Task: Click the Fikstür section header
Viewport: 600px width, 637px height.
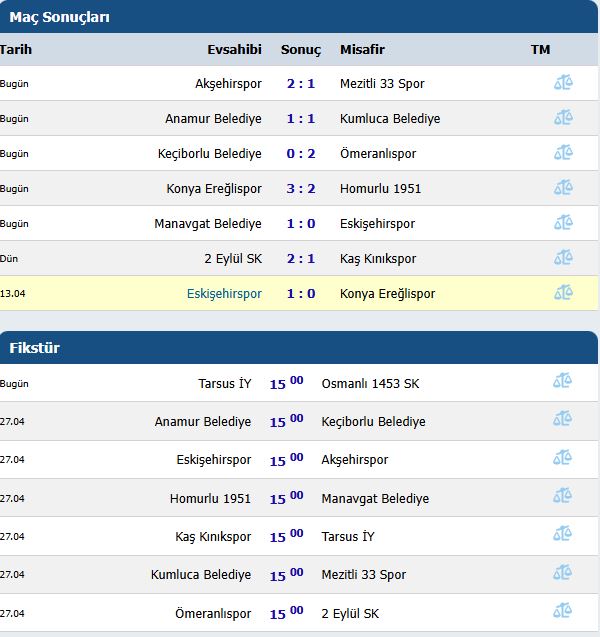Action: coord(35,348)
